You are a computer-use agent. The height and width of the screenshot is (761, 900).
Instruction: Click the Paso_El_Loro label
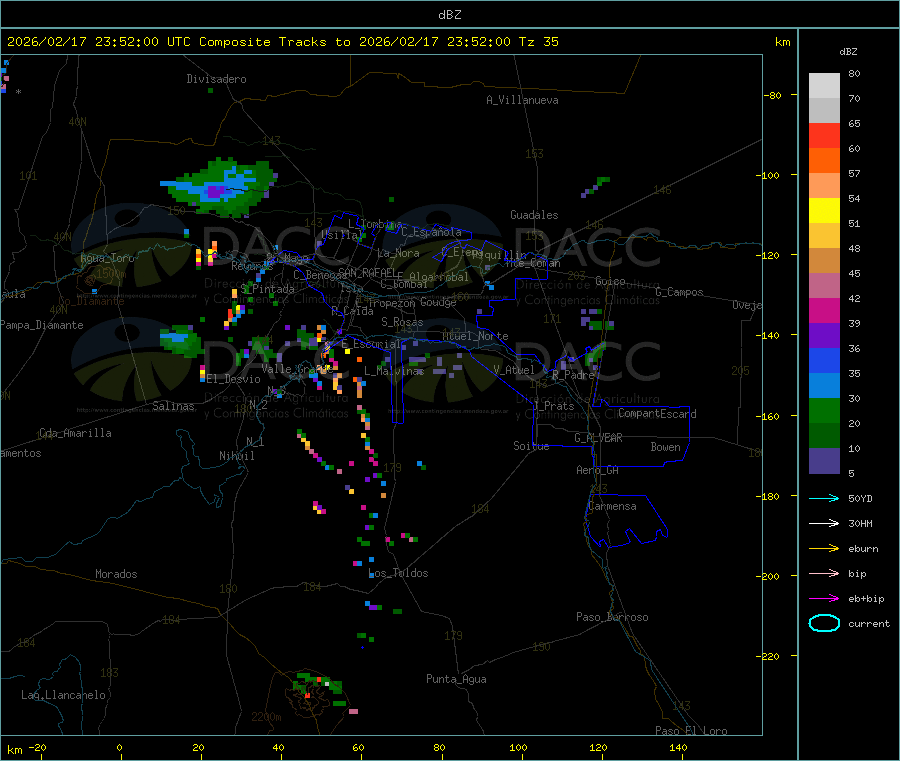coord(692,731)
